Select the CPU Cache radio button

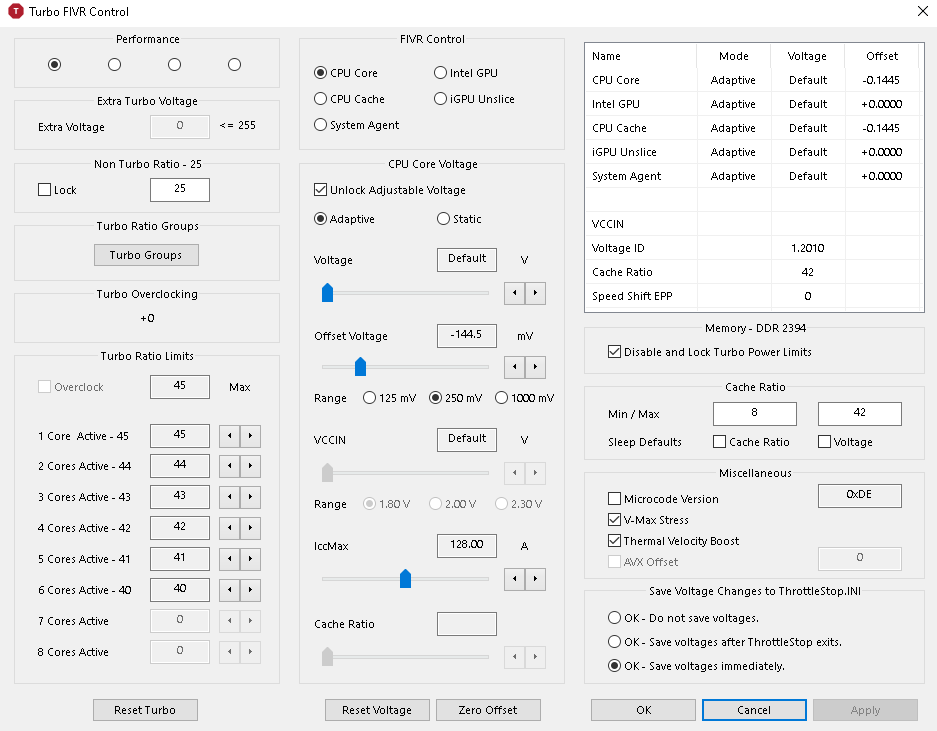tap(321, 99)
